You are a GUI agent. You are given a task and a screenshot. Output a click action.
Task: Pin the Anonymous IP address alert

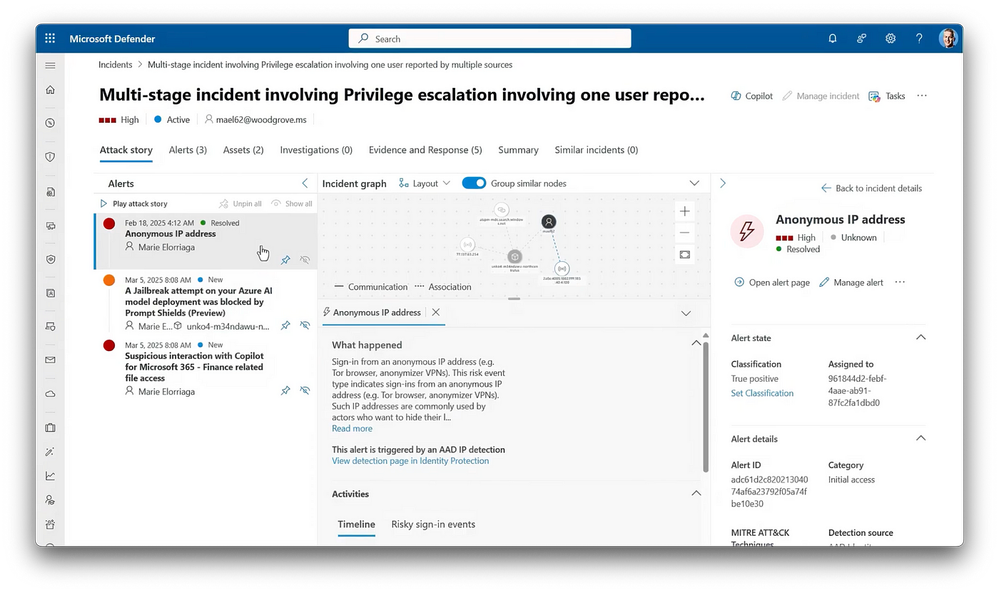click(285, 260)
